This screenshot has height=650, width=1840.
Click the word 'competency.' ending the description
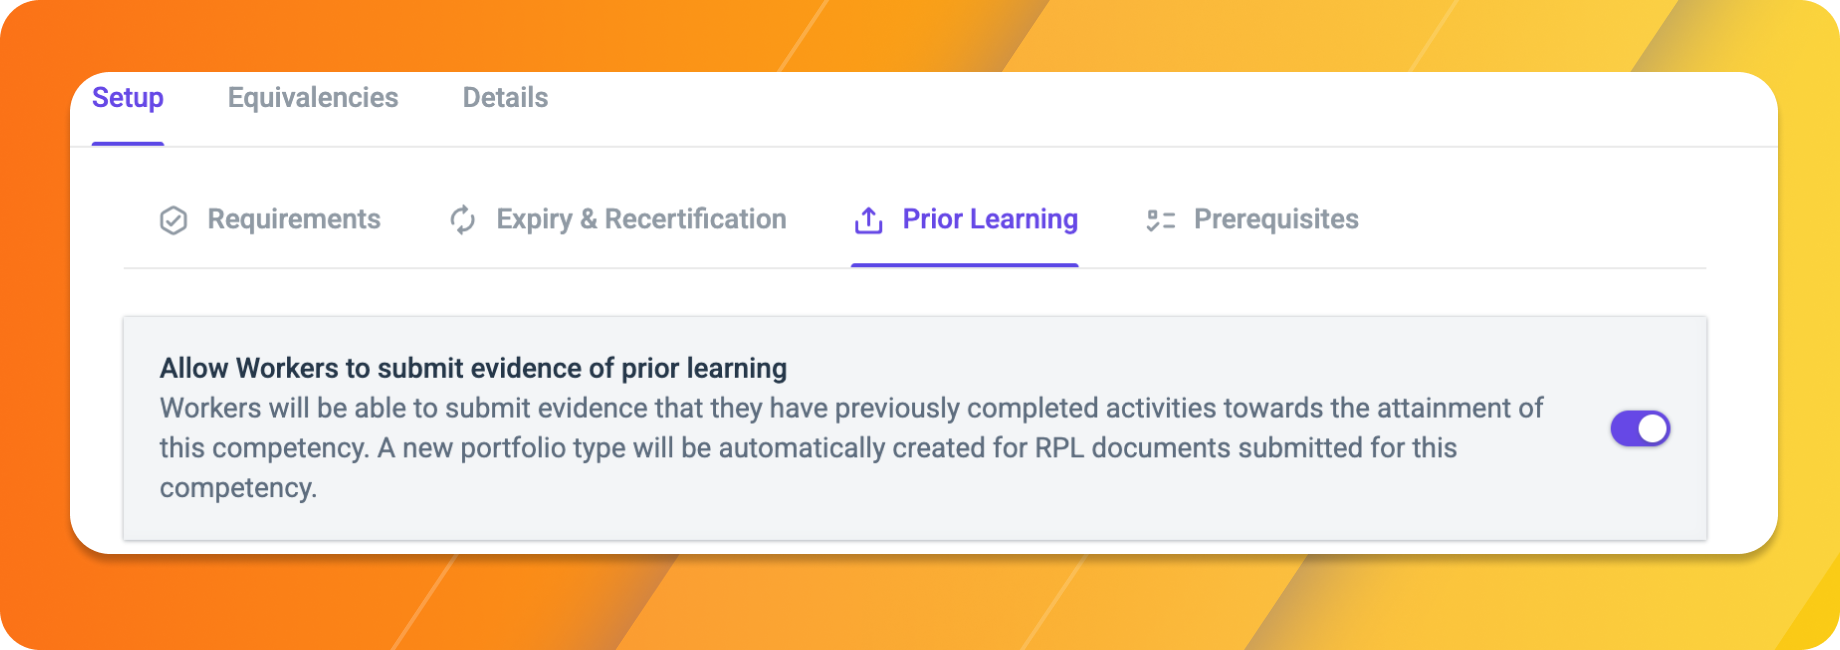point(238,488)
